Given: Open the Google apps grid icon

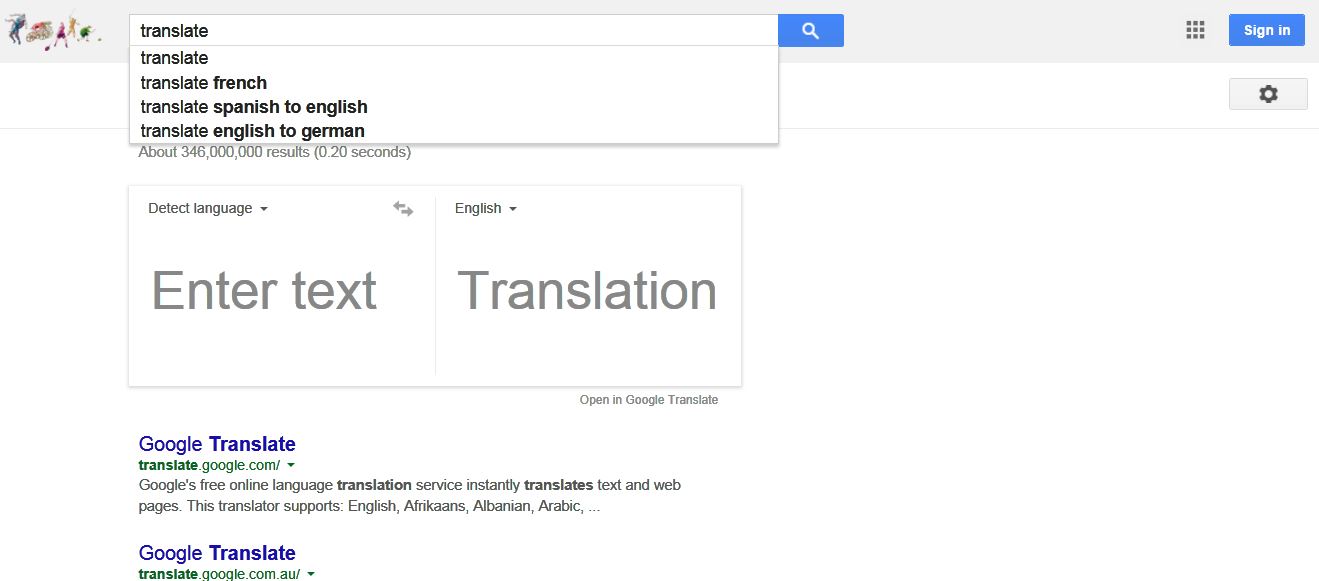Looking at the screenshot, I should click(x=1194, y=30).
